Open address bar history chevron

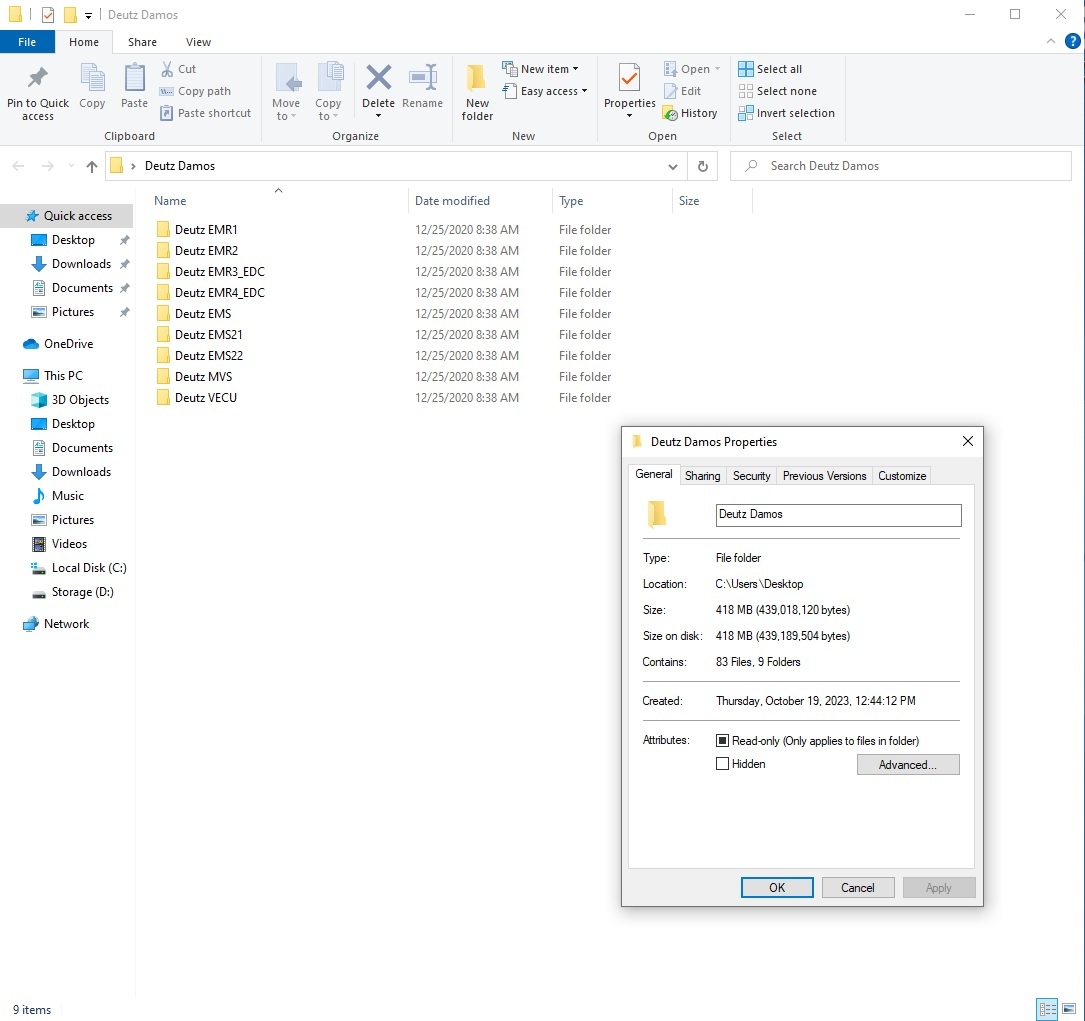tap(672, 167)
